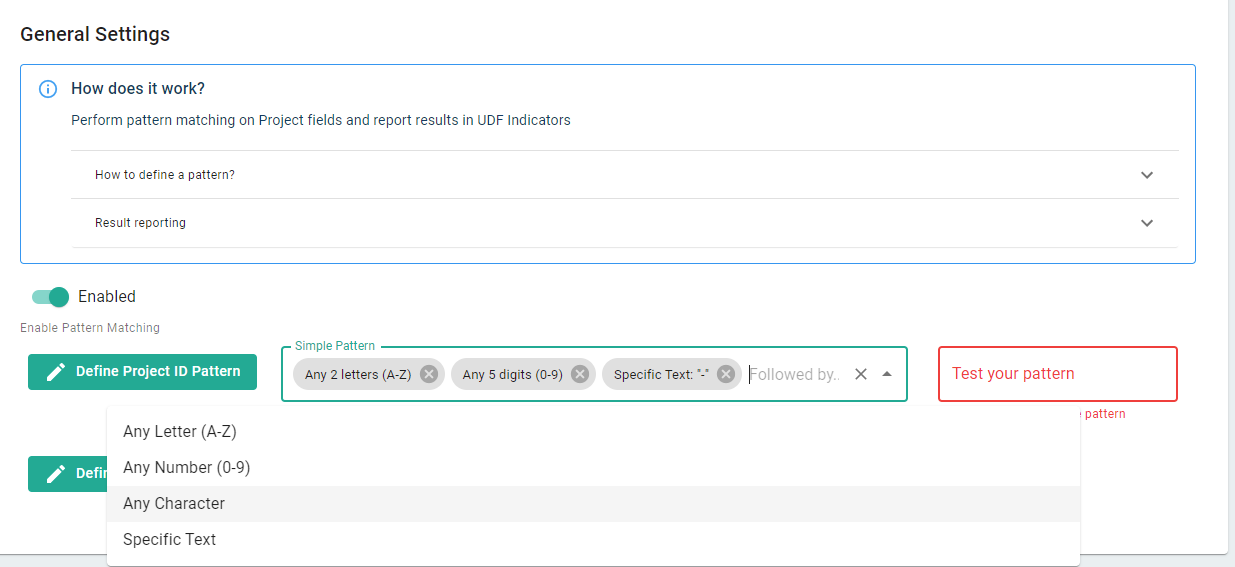Click the pencil icon on the partially hidden Define button
1235x567 pixels.
click(57, 473)
